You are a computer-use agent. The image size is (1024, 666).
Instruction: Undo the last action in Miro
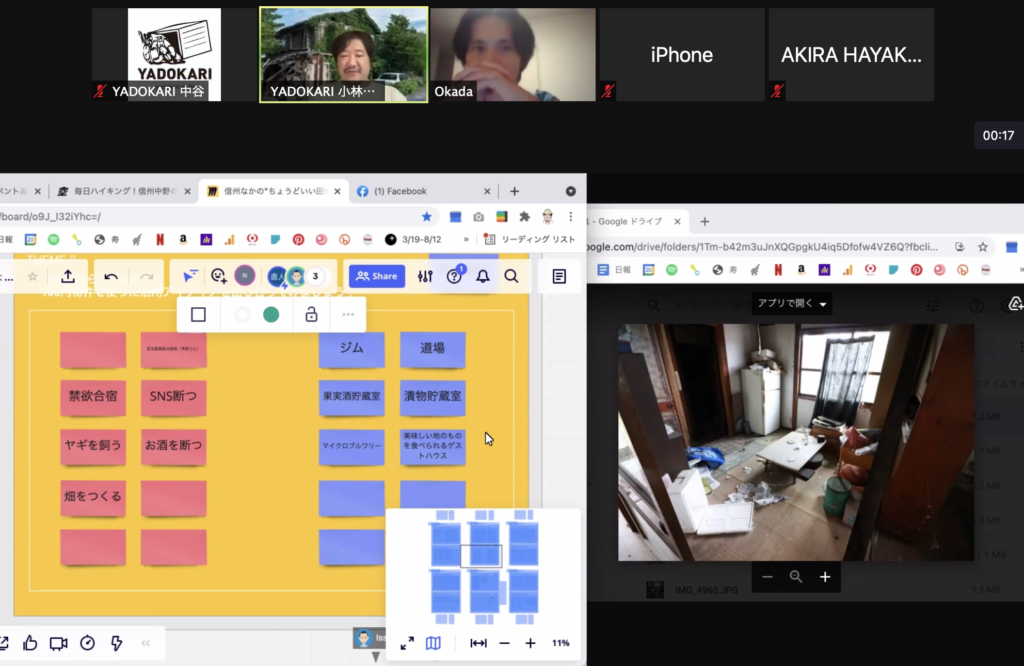point(111,276)
